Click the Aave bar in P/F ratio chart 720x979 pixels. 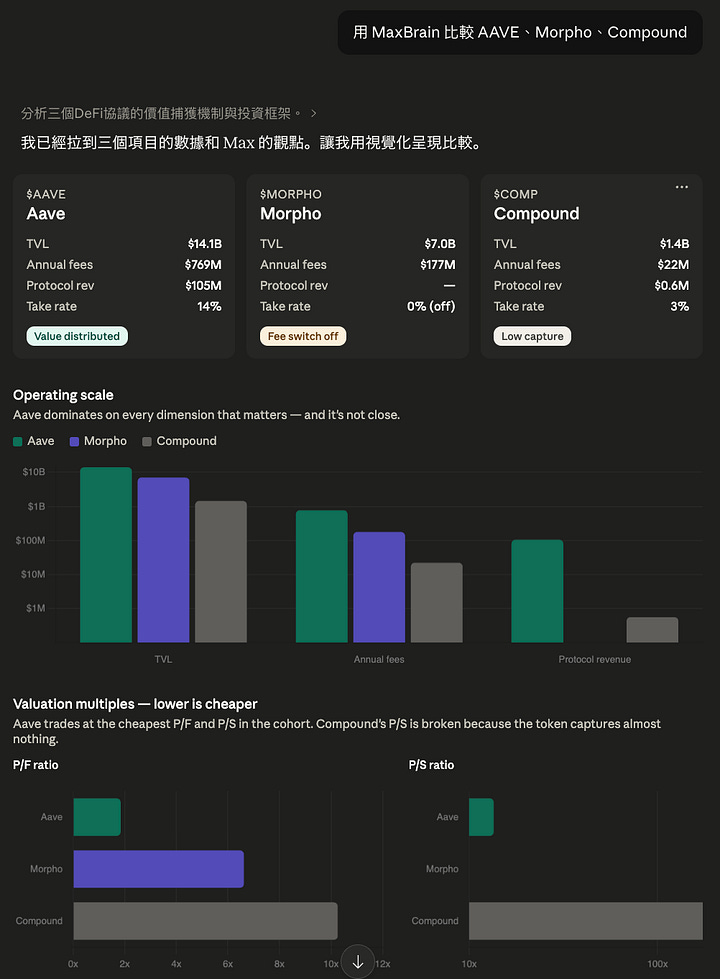click(97, 817)
